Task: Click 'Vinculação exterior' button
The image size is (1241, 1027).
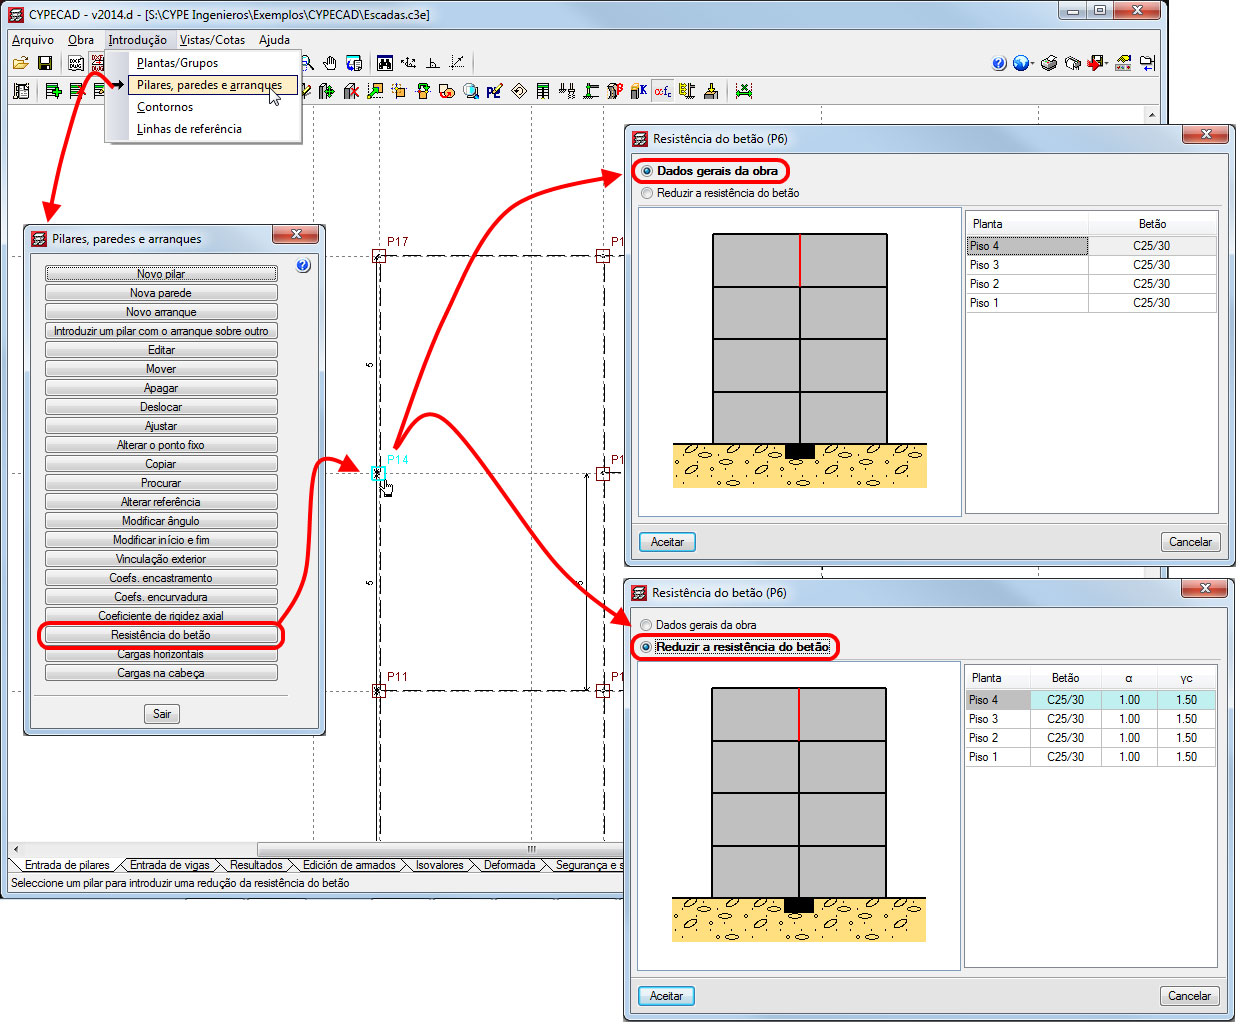Action: [x=161, y=559]
